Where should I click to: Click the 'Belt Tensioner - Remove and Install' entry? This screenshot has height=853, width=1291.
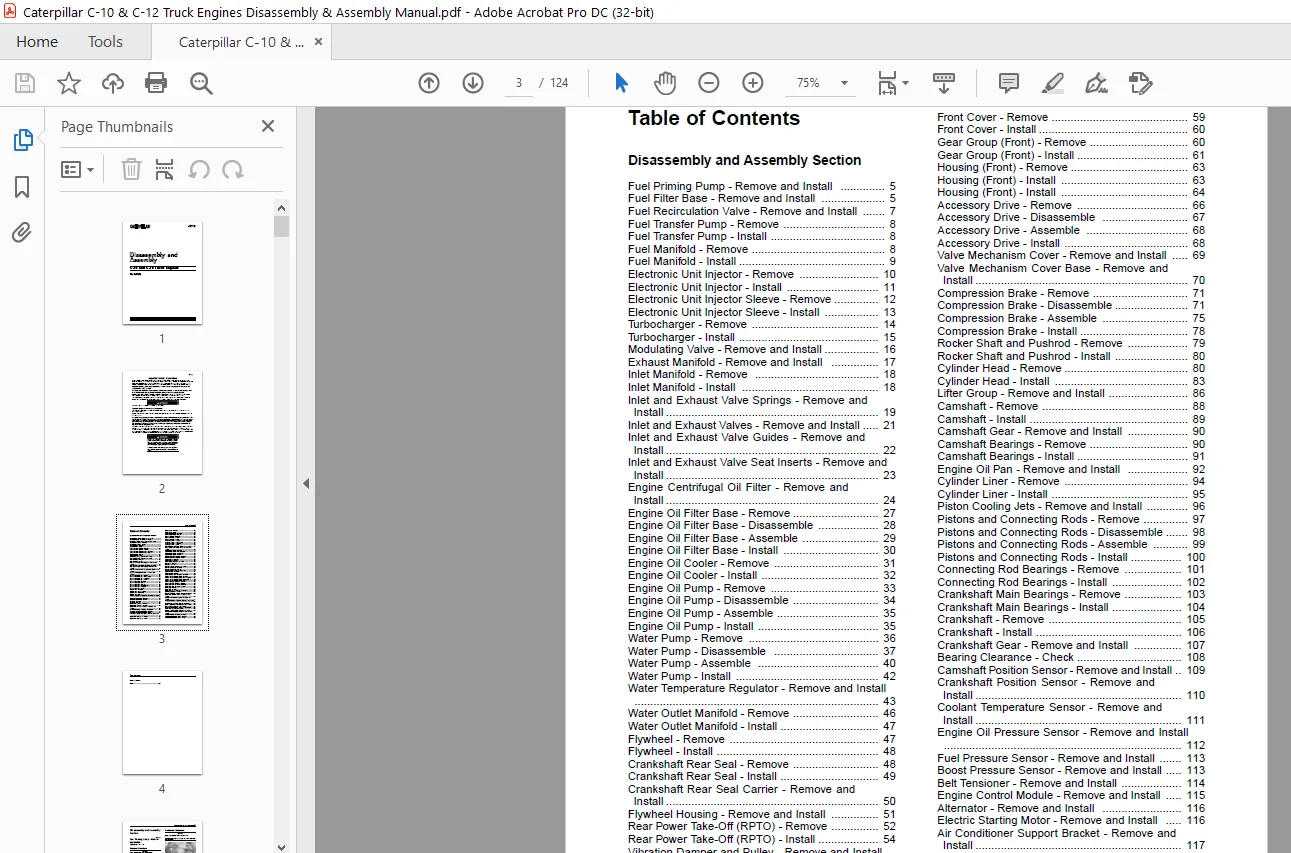[x=1071, y=783]
